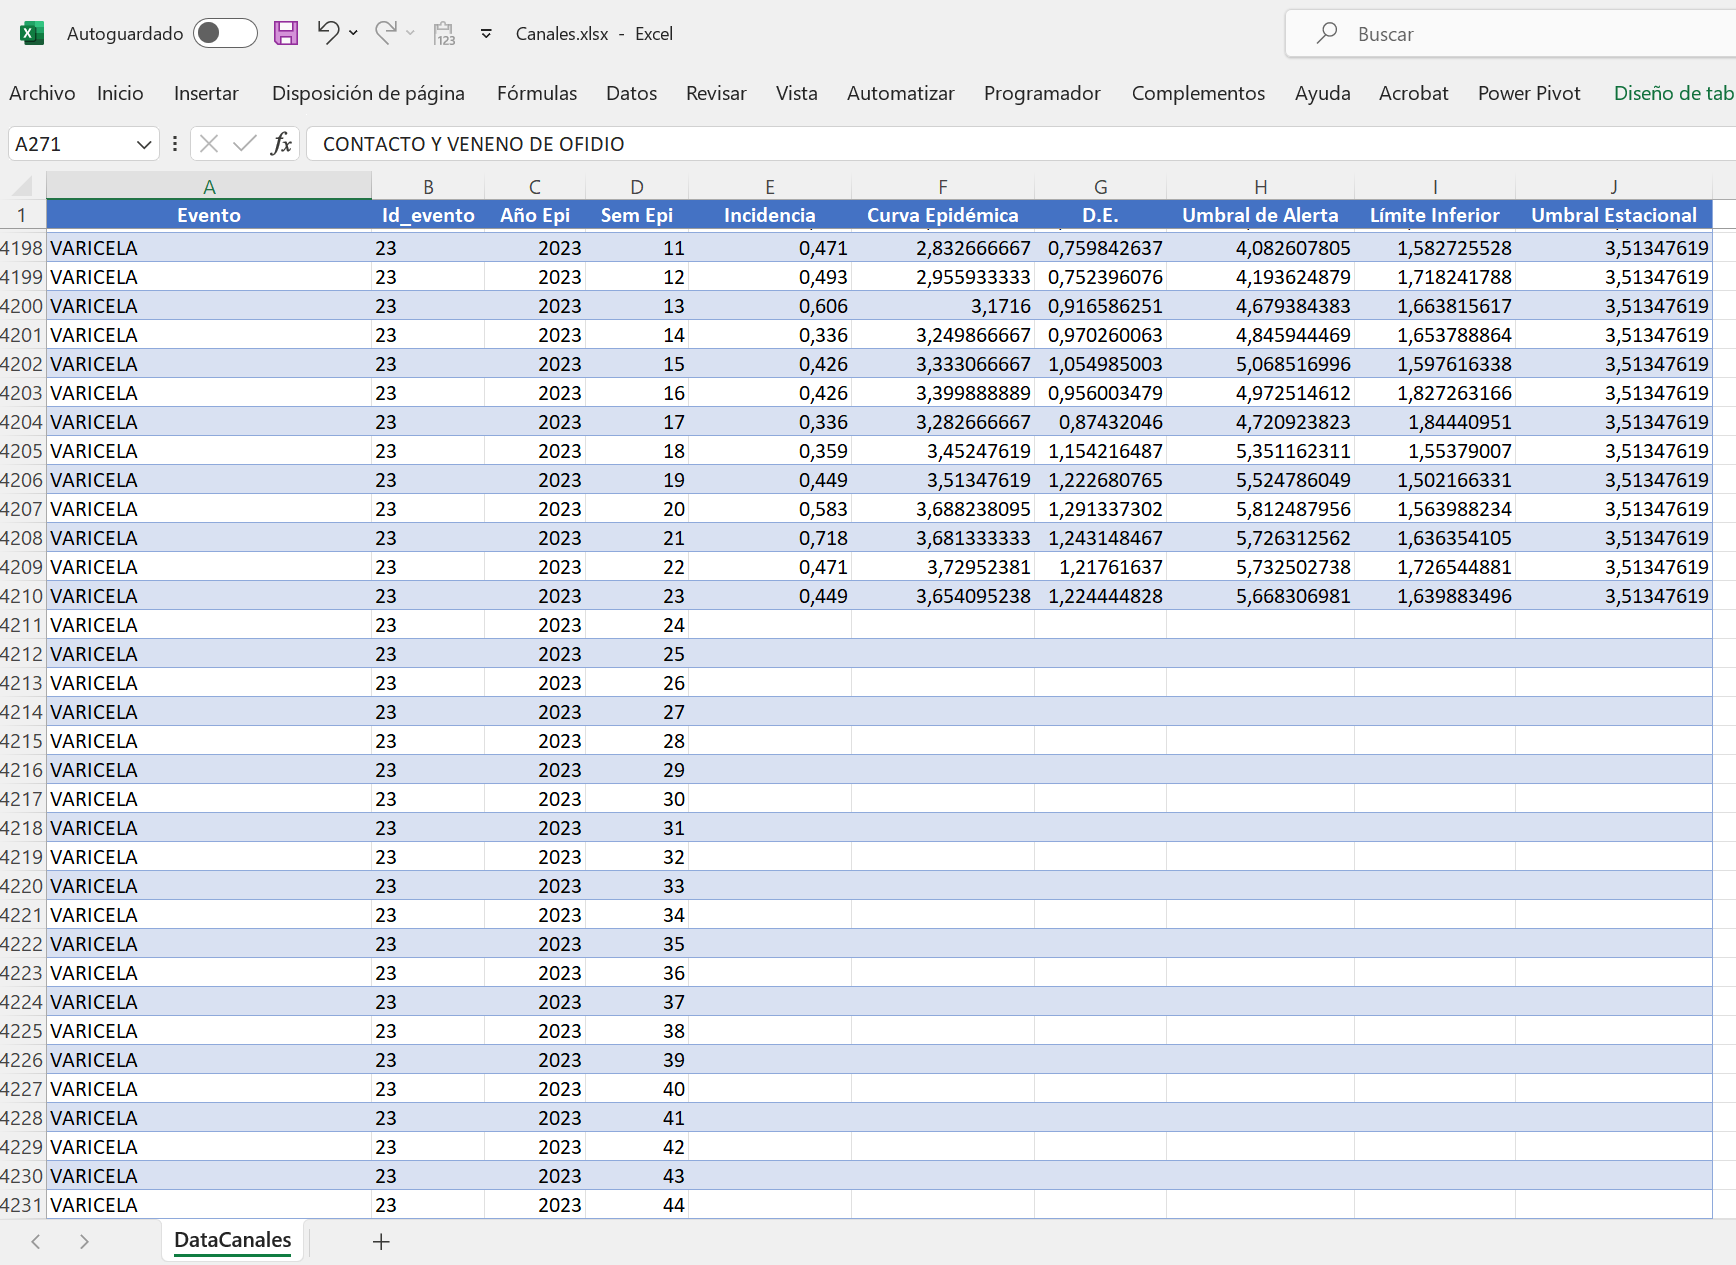1736x1265 pixels.
Task: Open the Undo history dropdown arrow
Action: 353,33
